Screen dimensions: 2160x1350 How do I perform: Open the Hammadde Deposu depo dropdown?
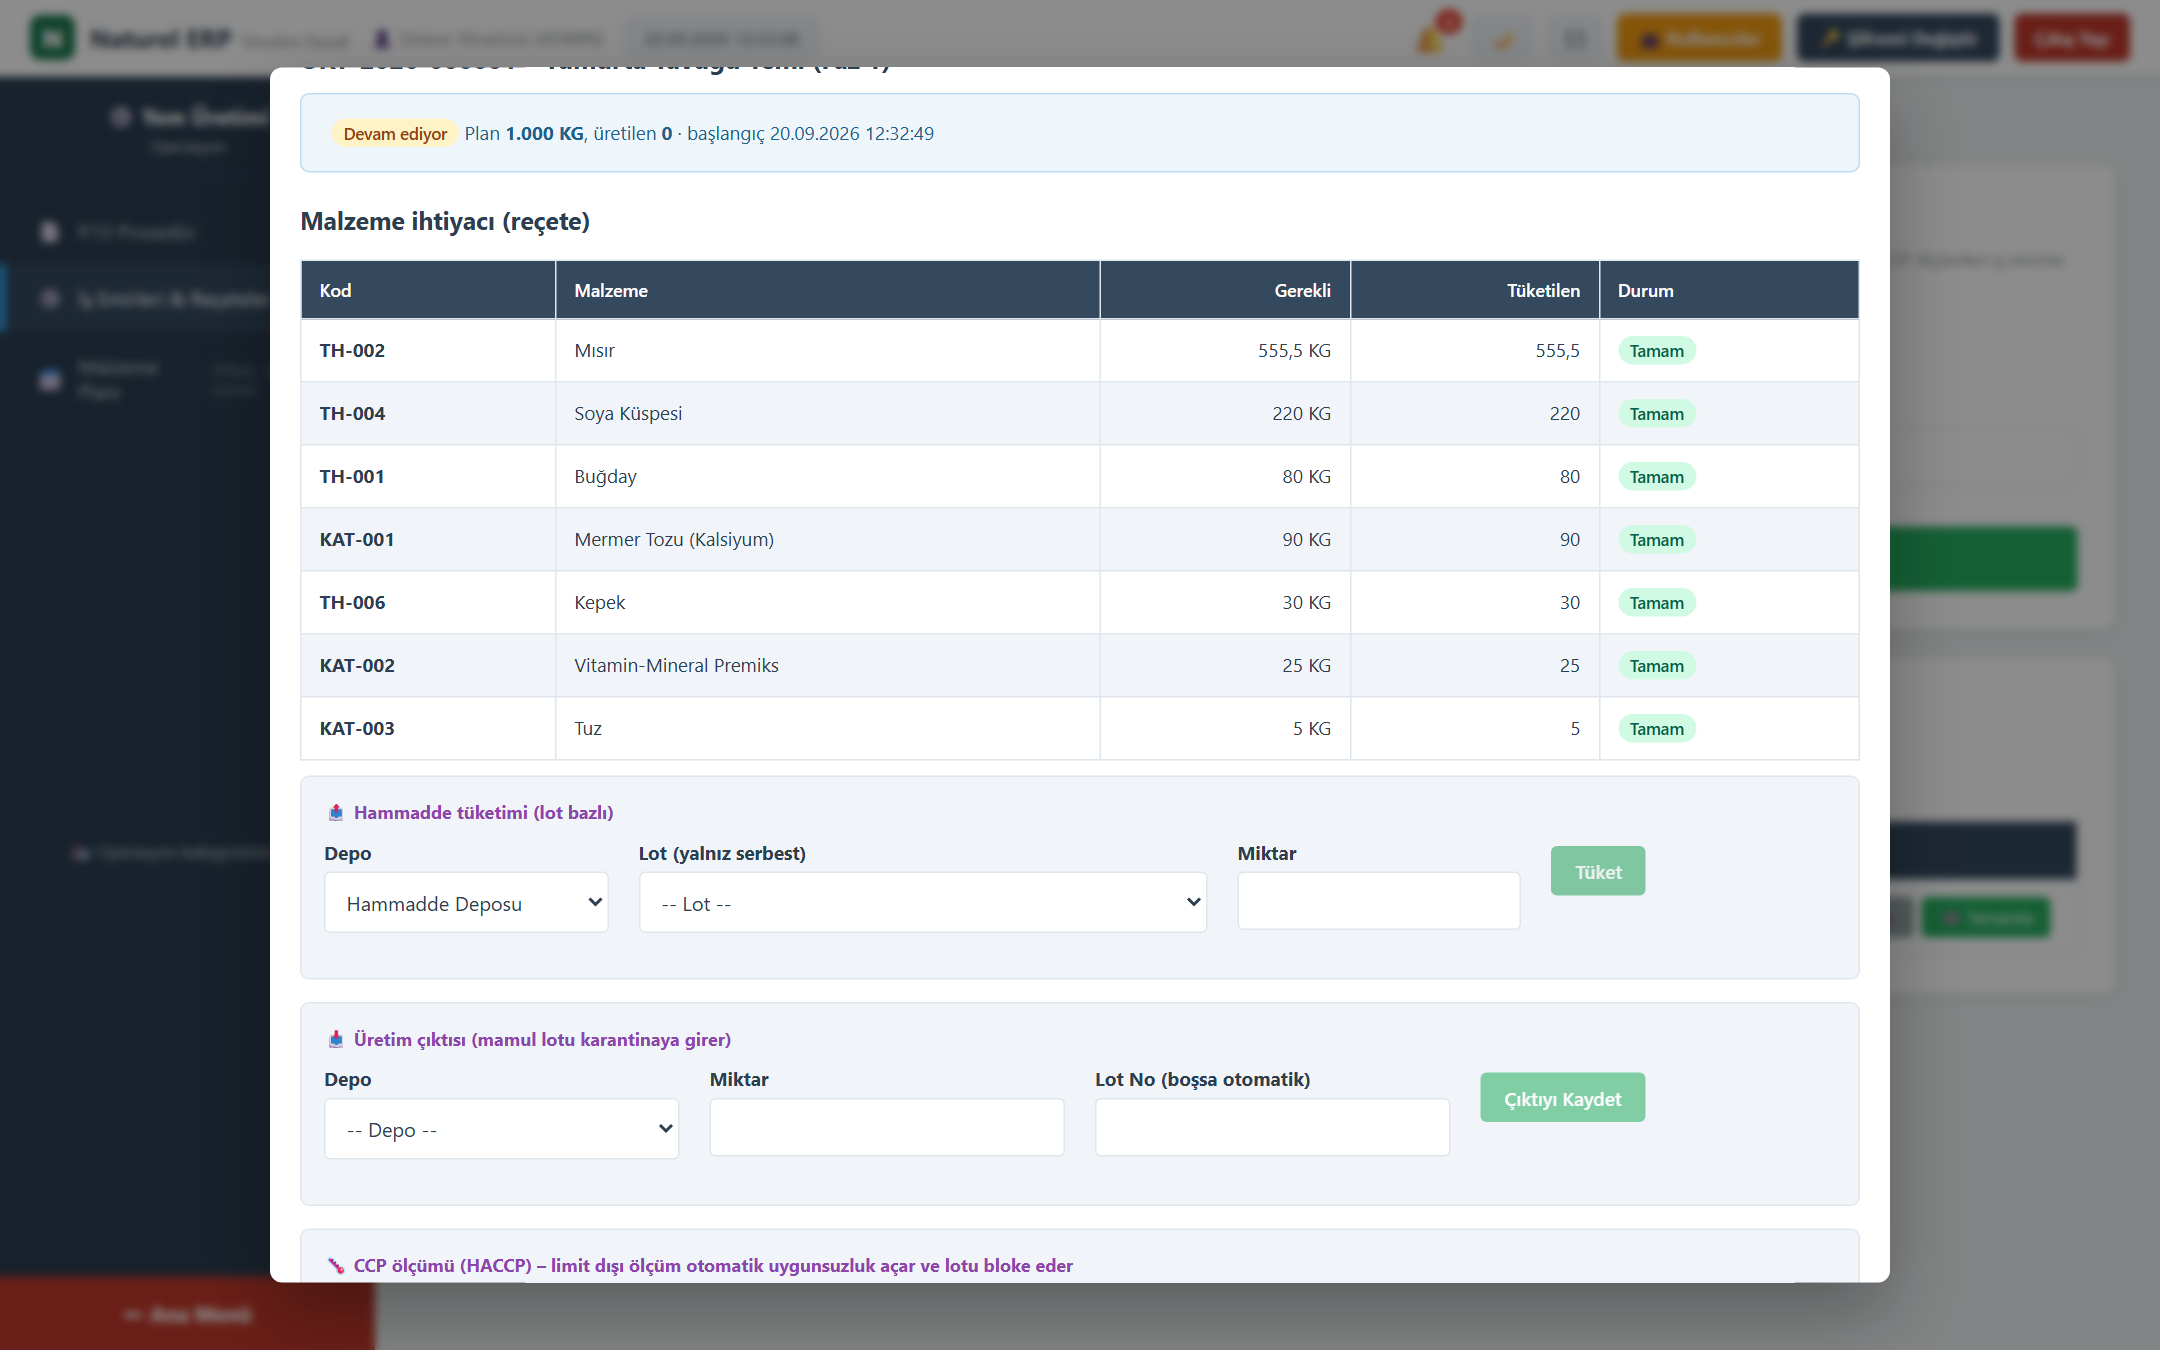[466, 903]
